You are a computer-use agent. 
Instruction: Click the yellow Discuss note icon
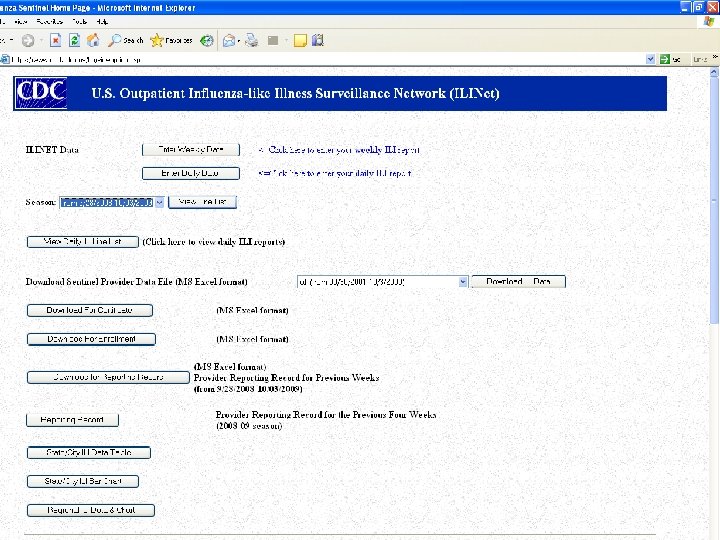pos(300,41)
